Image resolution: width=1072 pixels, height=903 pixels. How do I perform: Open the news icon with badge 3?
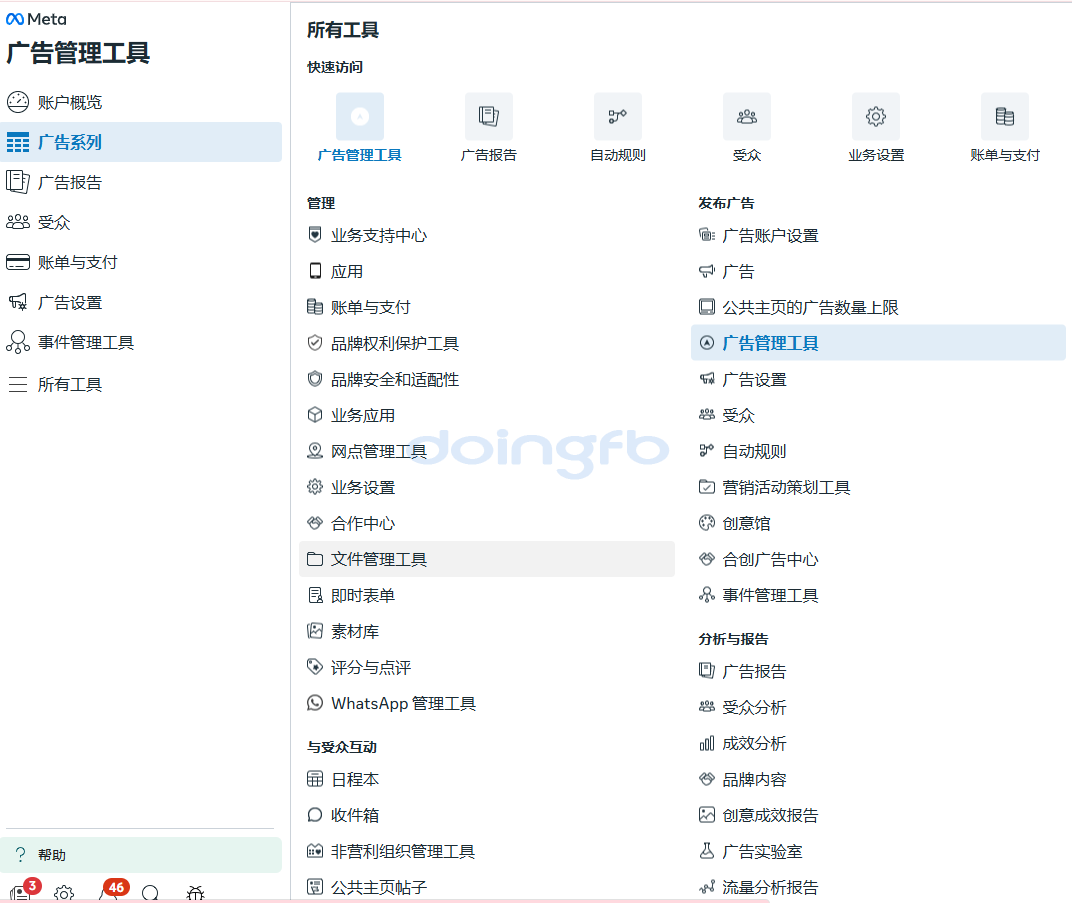point(22,891)
